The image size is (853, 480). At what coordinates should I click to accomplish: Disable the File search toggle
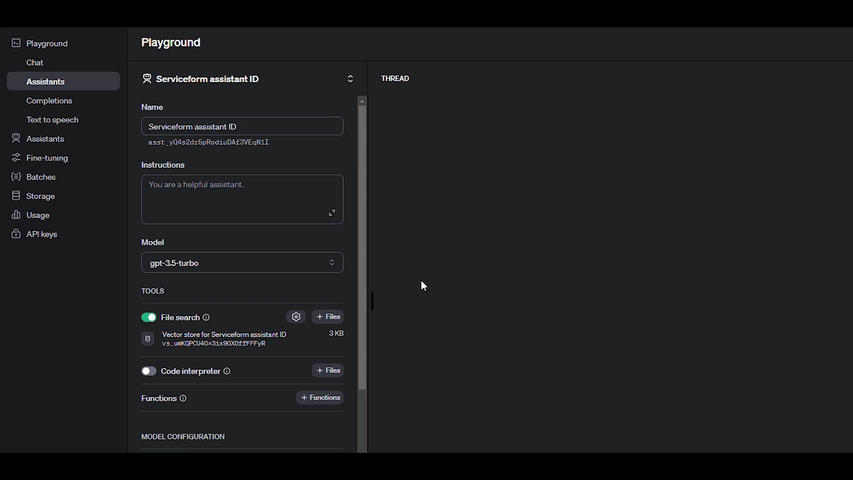pyautogui.click(x=149, y=317)
